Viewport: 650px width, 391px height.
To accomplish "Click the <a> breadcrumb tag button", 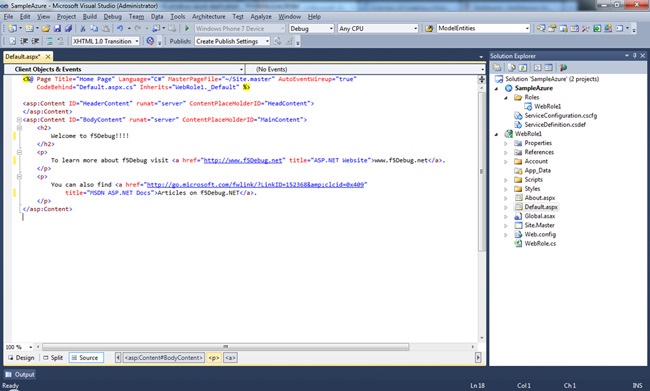I will tap(230, 357).
